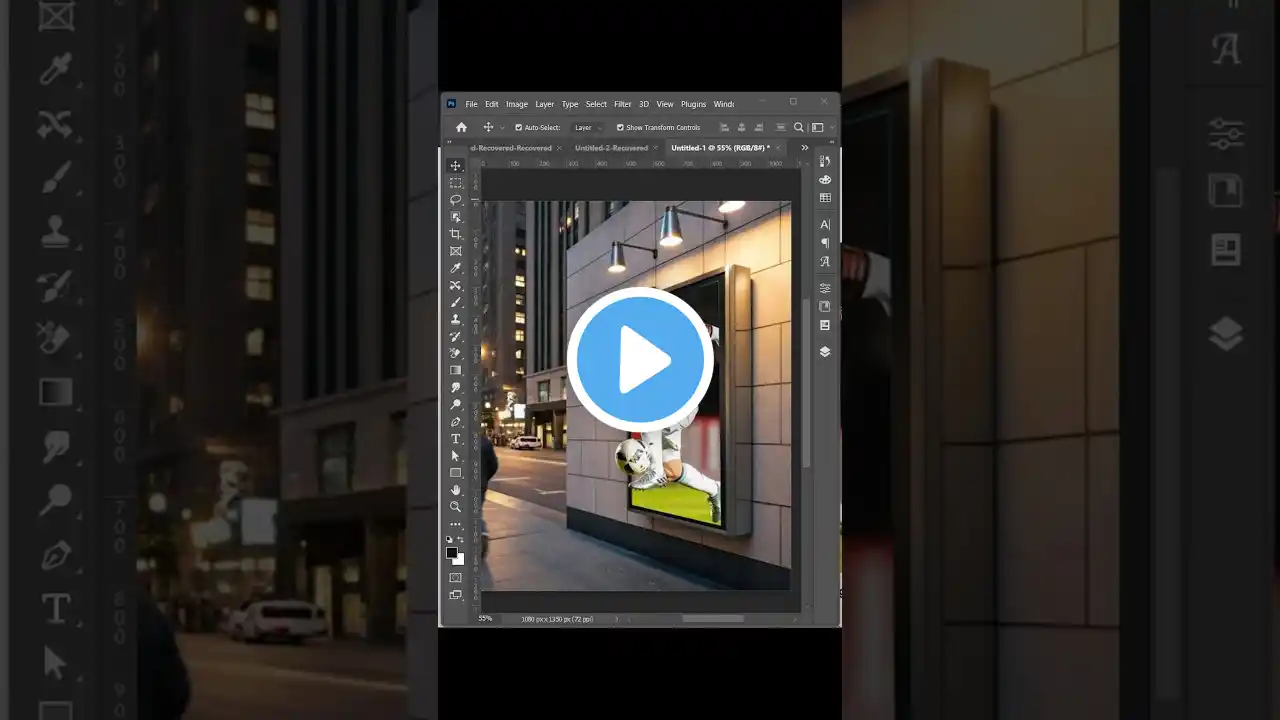1280x720 pixels.
Task: Select the Object Selection tool
Action: tap(456, 217)
